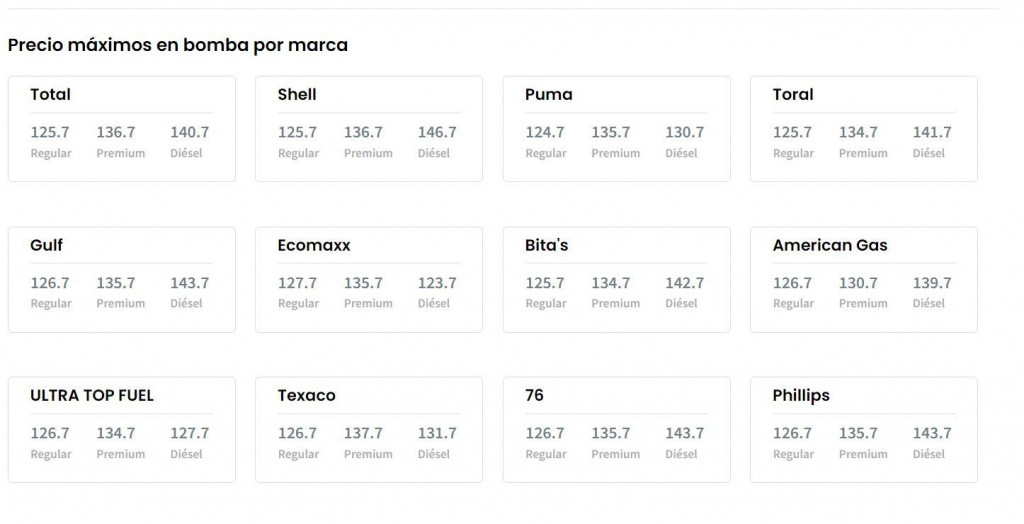Click ULTRA TOP FUEL Diésel price 127.7

click(189, 433)
